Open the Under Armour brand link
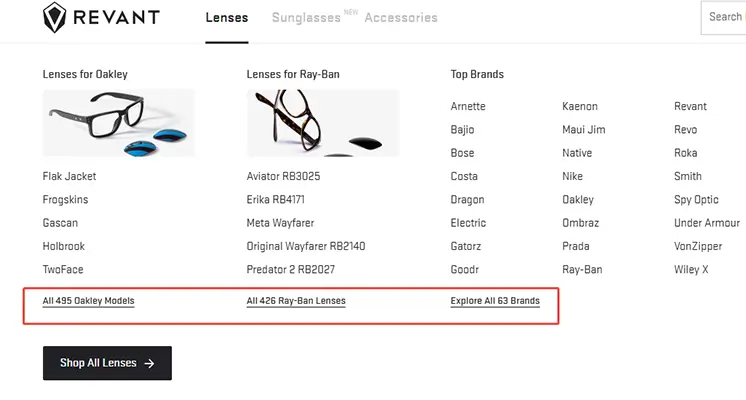Image resolution: width=746 pixels, height=400 pixels. click(707, 223)
